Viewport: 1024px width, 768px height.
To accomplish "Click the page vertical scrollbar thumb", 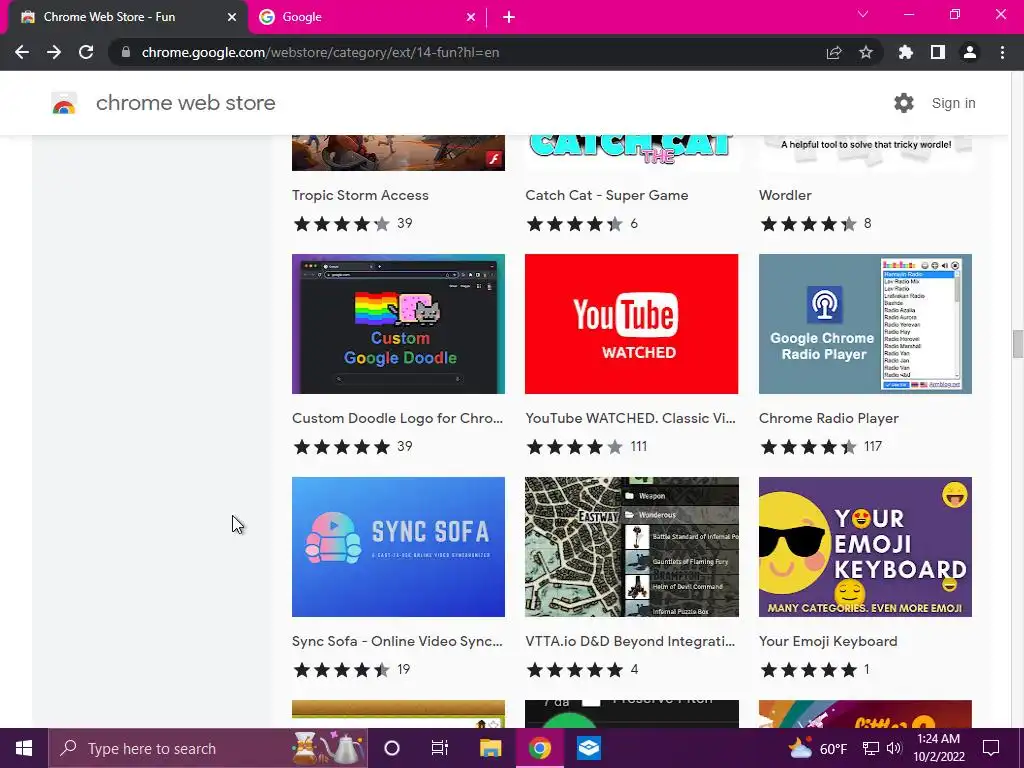I will pos(1017,344).
